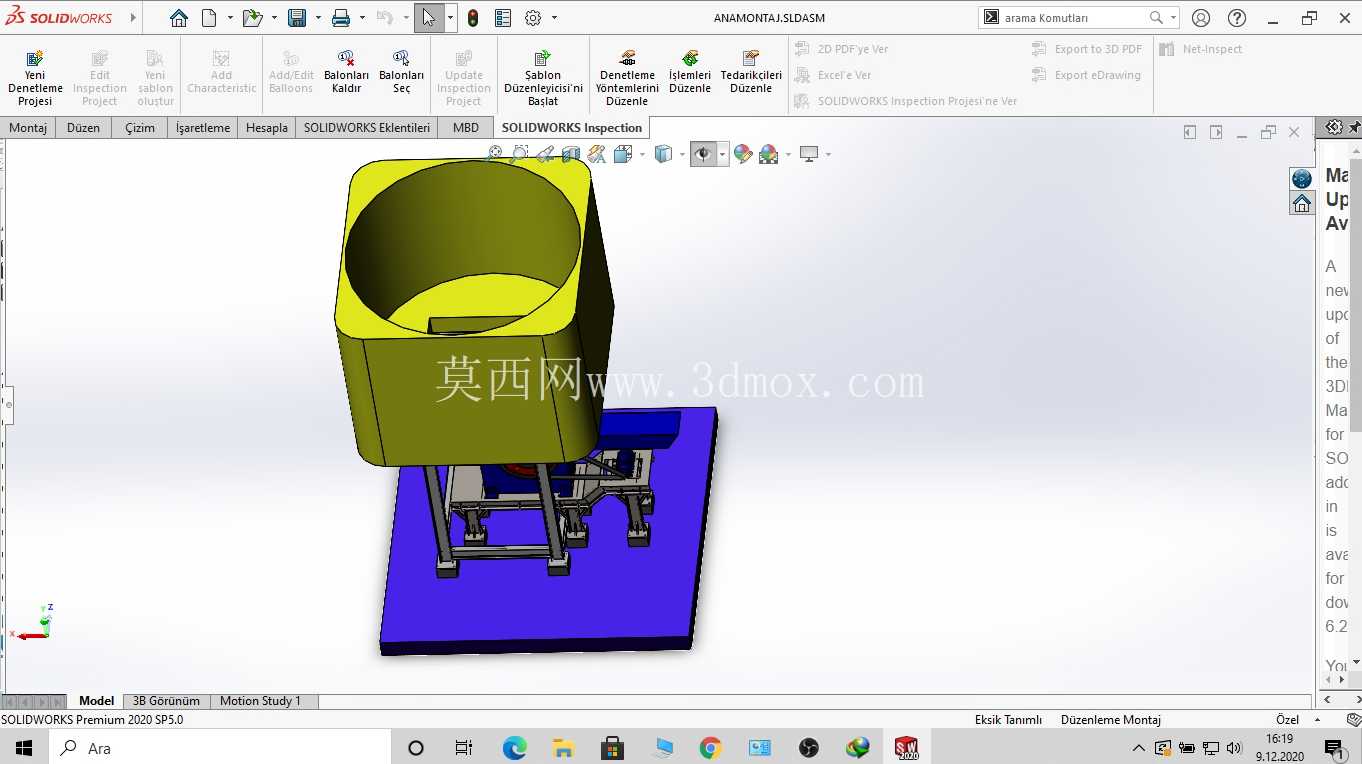Click the SOLIDWORKS 2020 taskbar icon

[906, 748]
